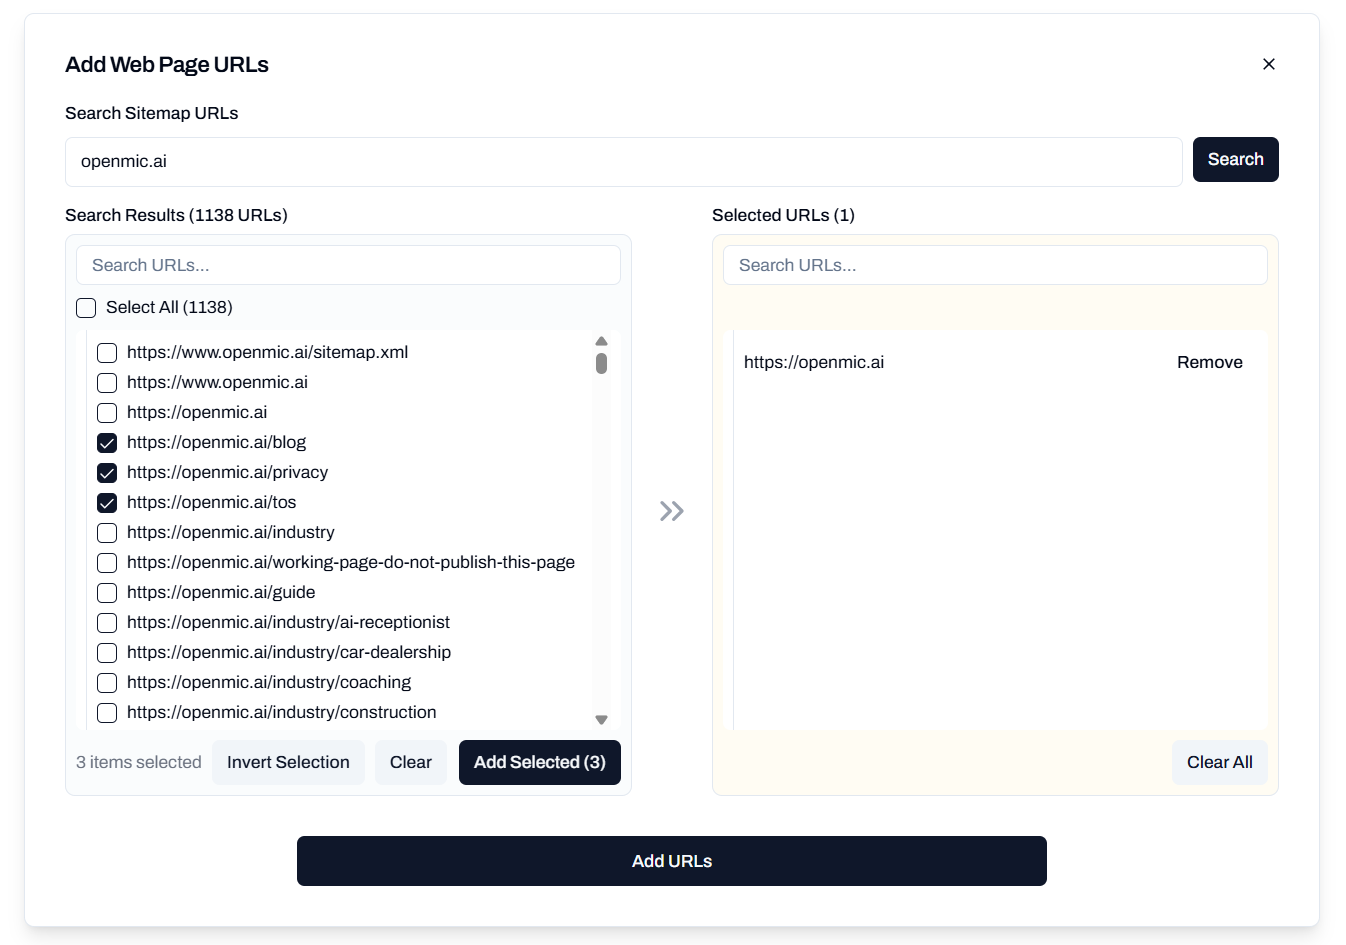Click Clear All in Selected URLs panel
Viewport: 1346px width, 945px height.
tap(1219, 762)
